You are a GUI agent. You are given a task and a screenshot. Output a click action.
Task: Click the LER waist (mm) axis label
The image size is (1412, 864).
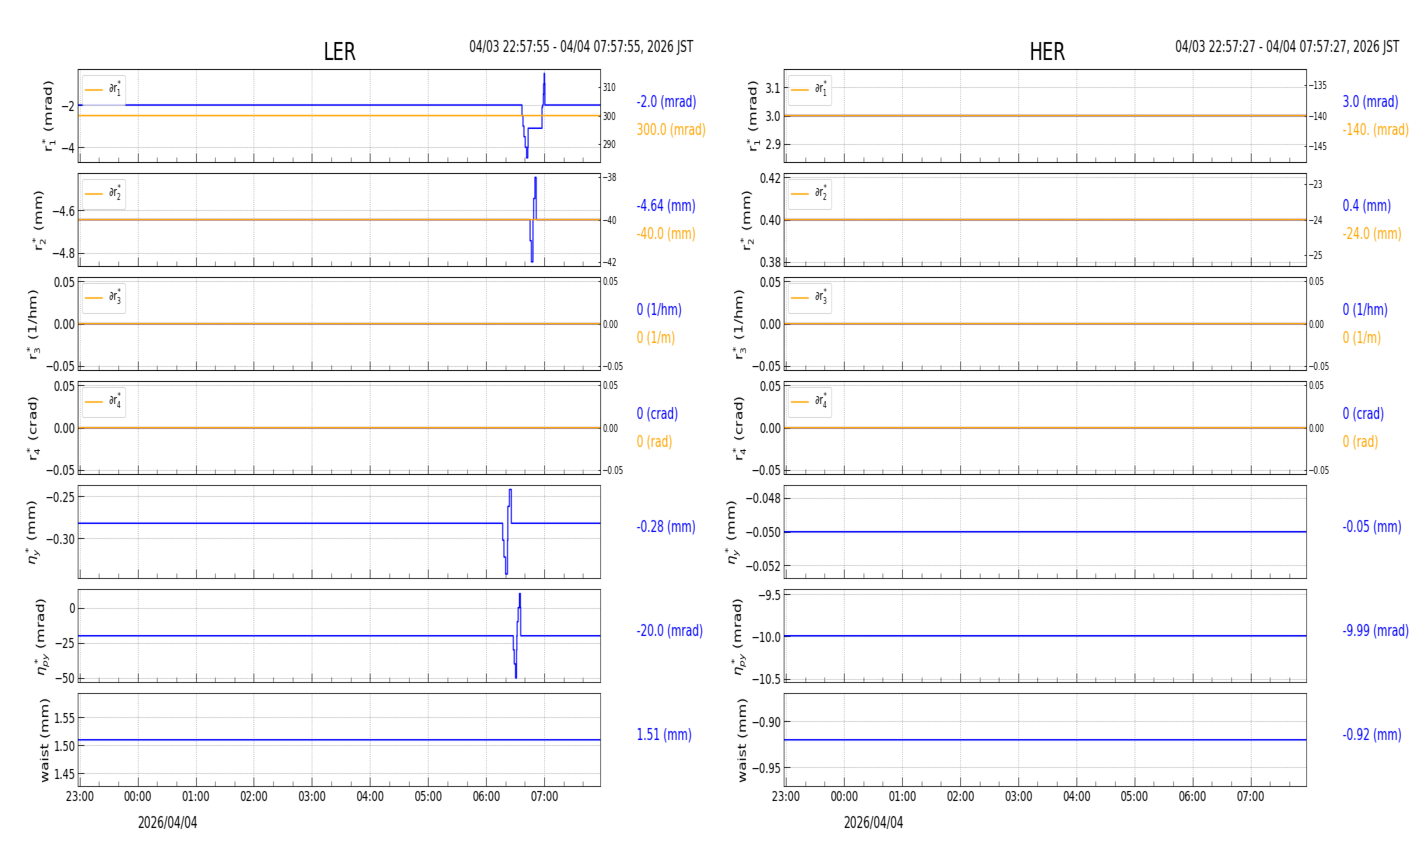[44, 740]
